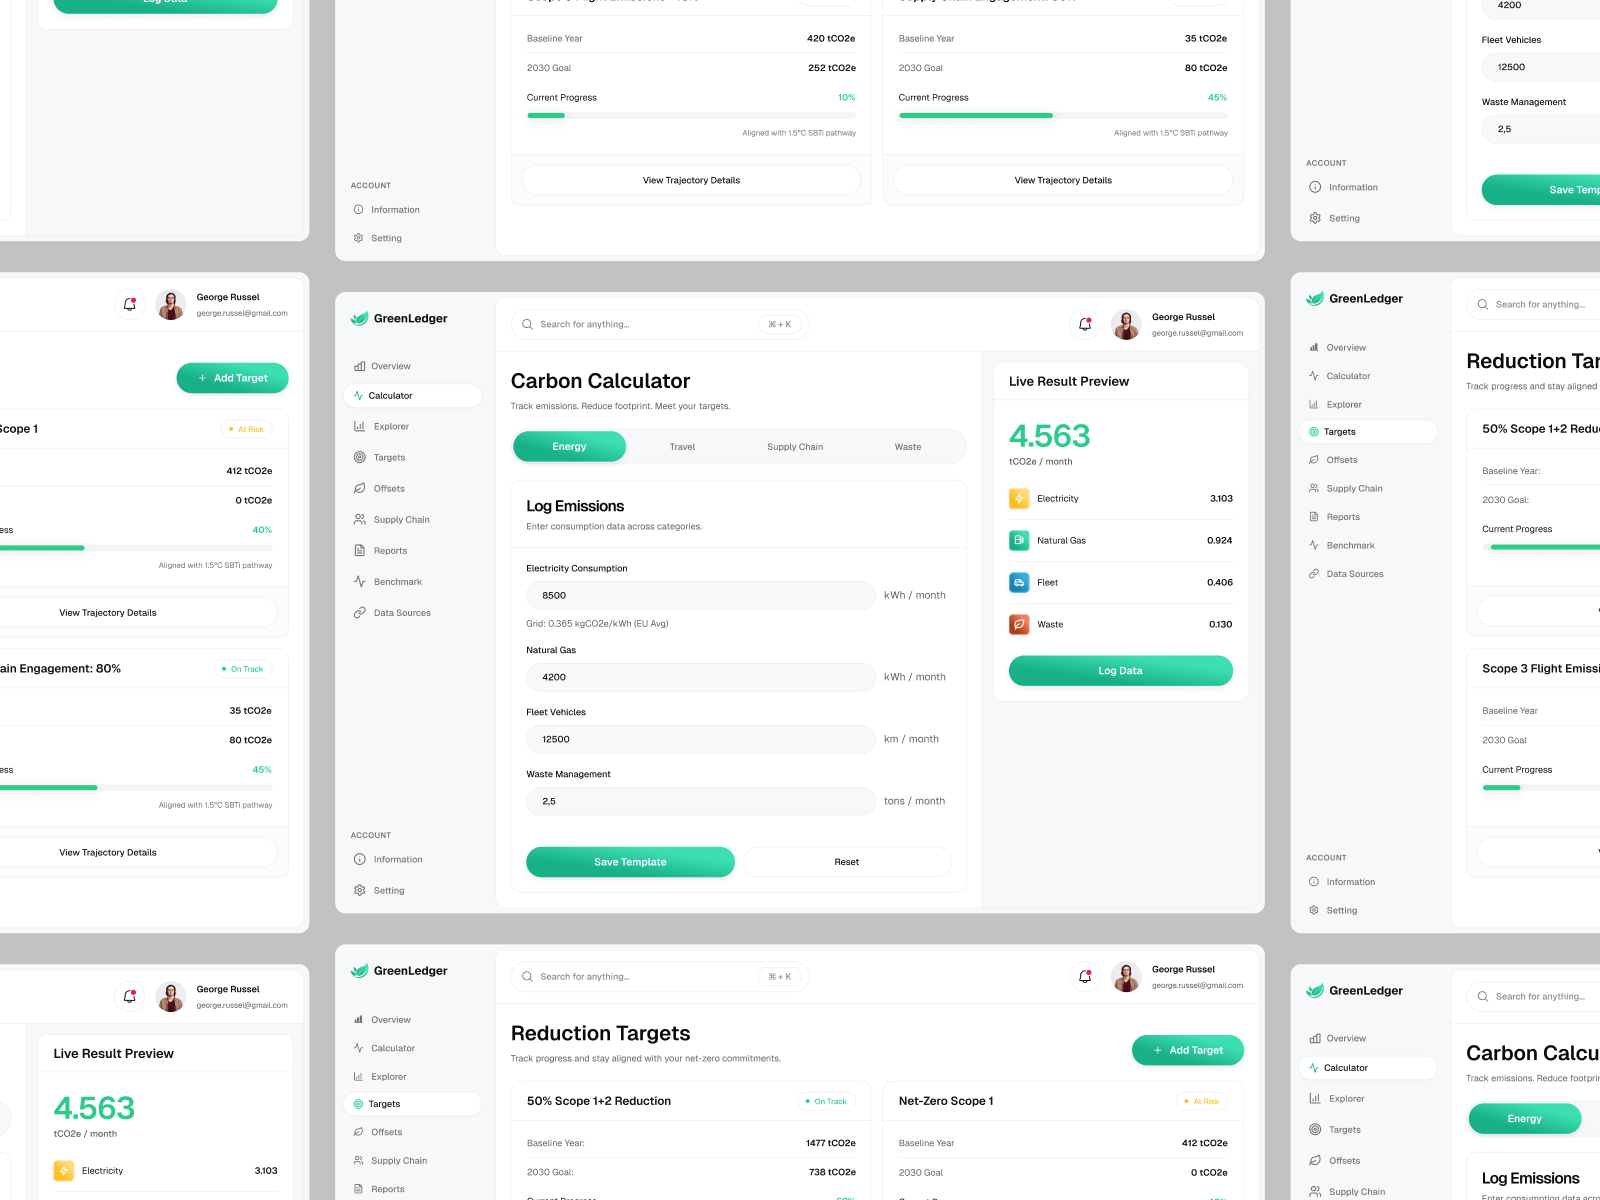
Task: Click the Log Data button in Live Result Preview
Action: point(1120,670)
